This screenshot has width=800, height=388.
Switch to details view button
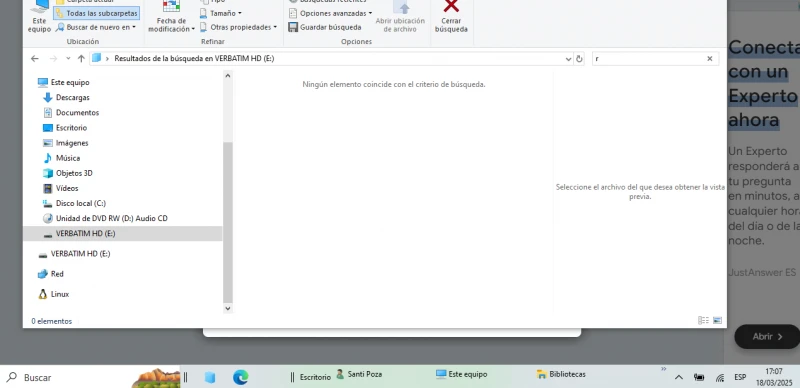click(703, 321)
